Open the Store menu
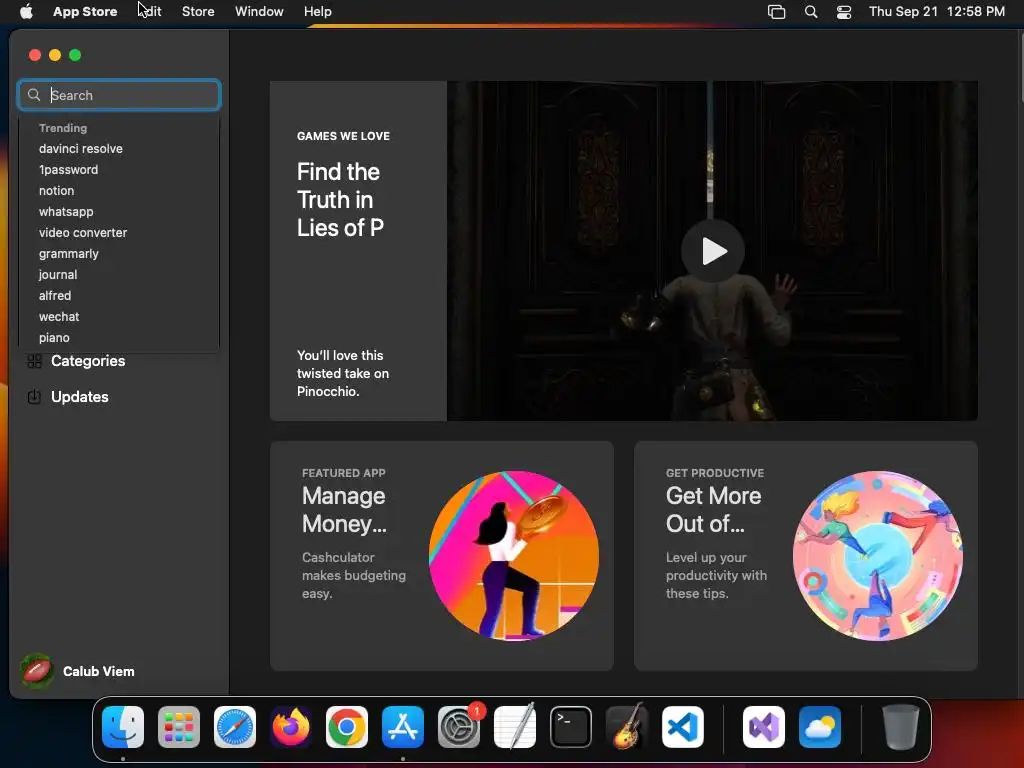This screenshot has width=1024, height=768. (198, 11)
